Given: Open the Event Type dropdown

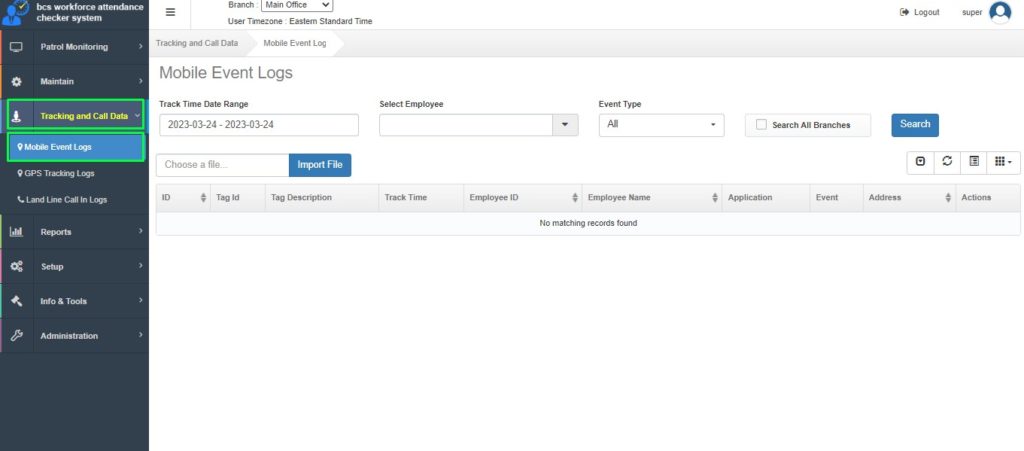Looking at the screenshot, I should tap(661, 125).
